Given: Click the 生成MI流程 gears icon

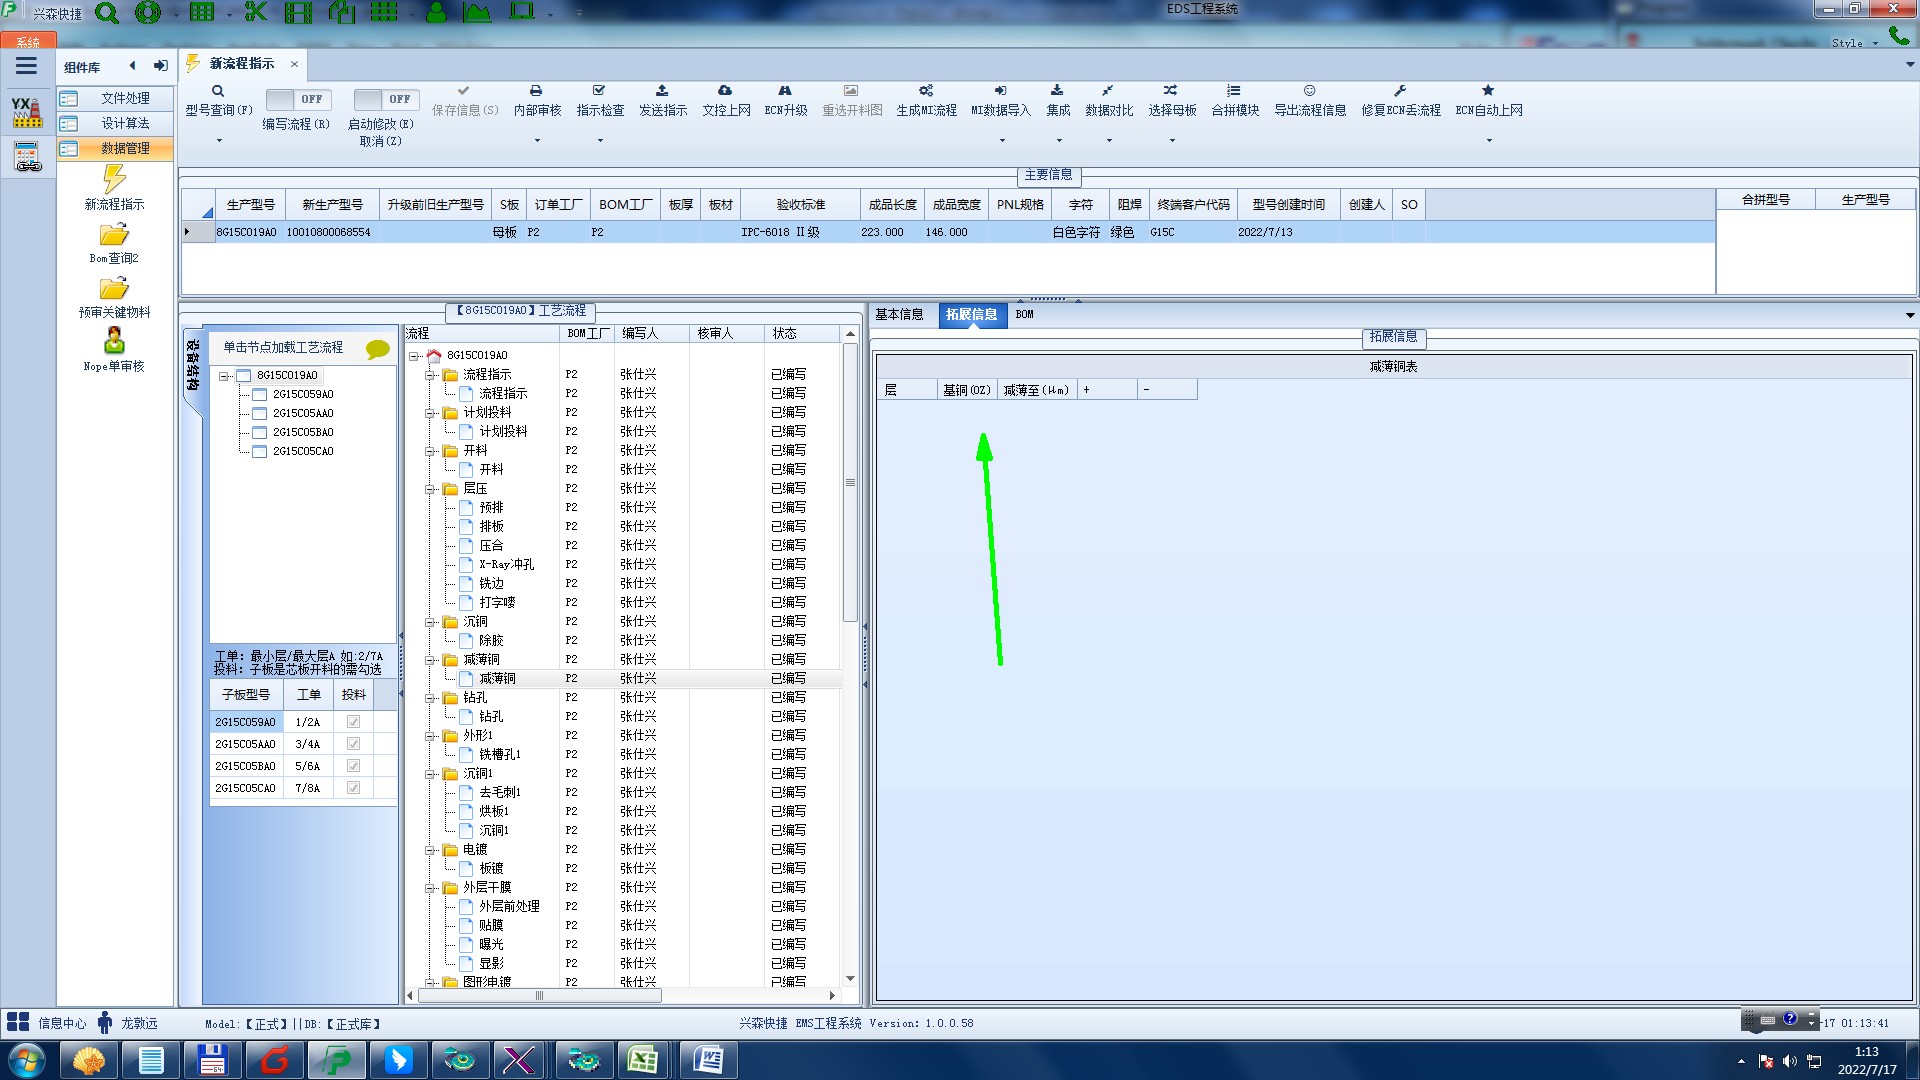Looking at the screenshot, I should click(x=926, y=91).
